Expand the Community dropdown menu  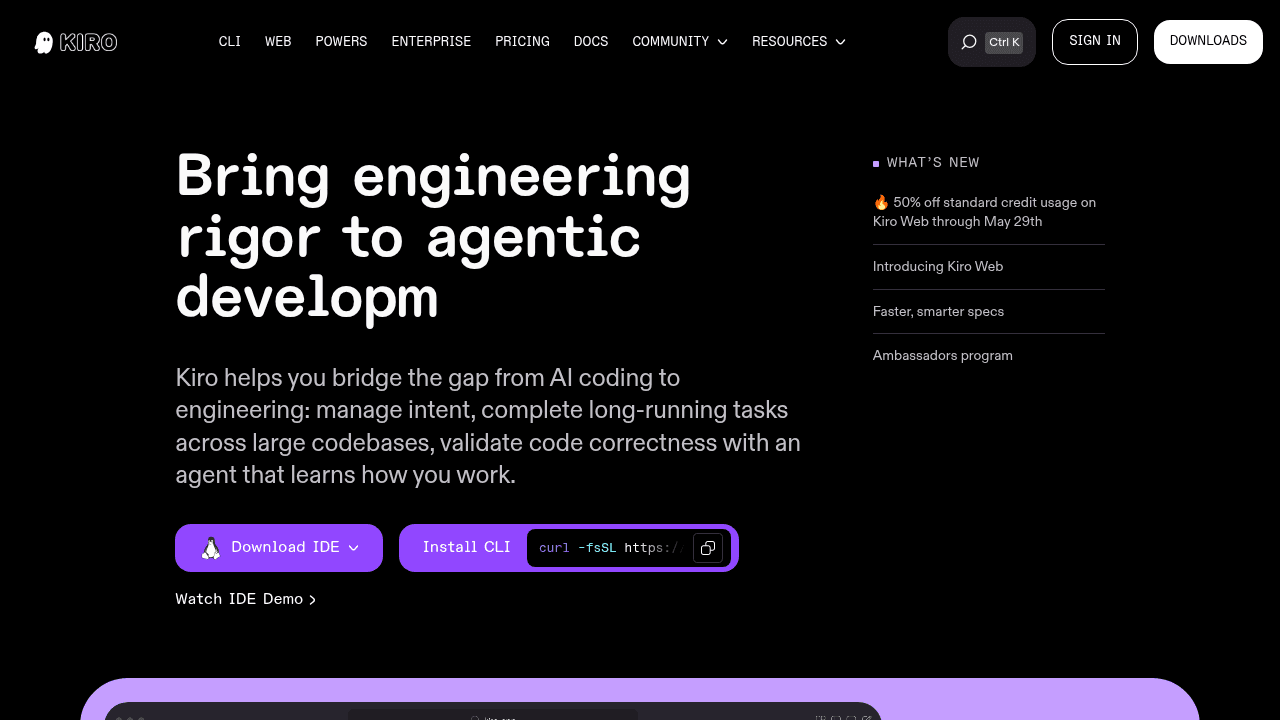click(680, 42)
